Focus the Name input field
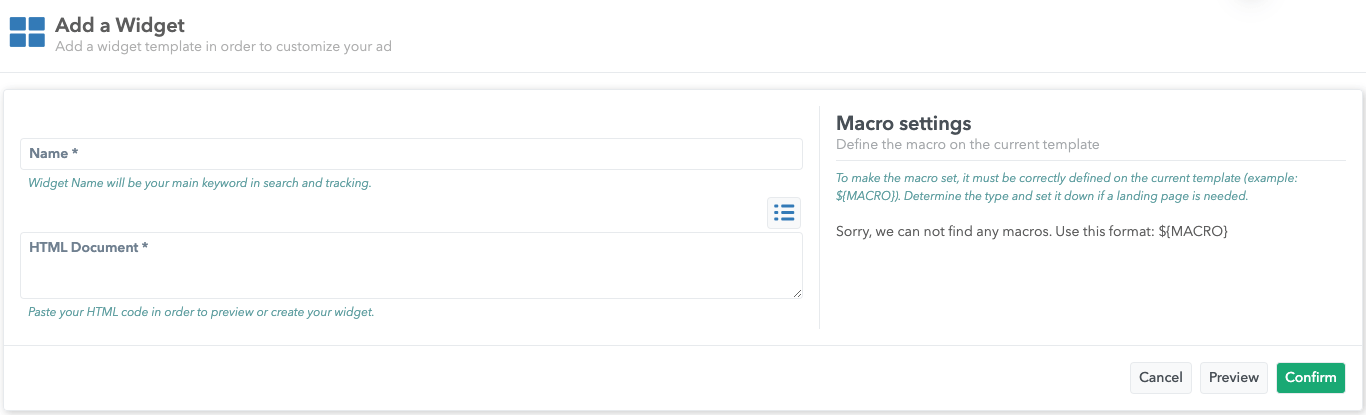The height and width of the screenshot is (415, 1366). click(x=411, y=154)
